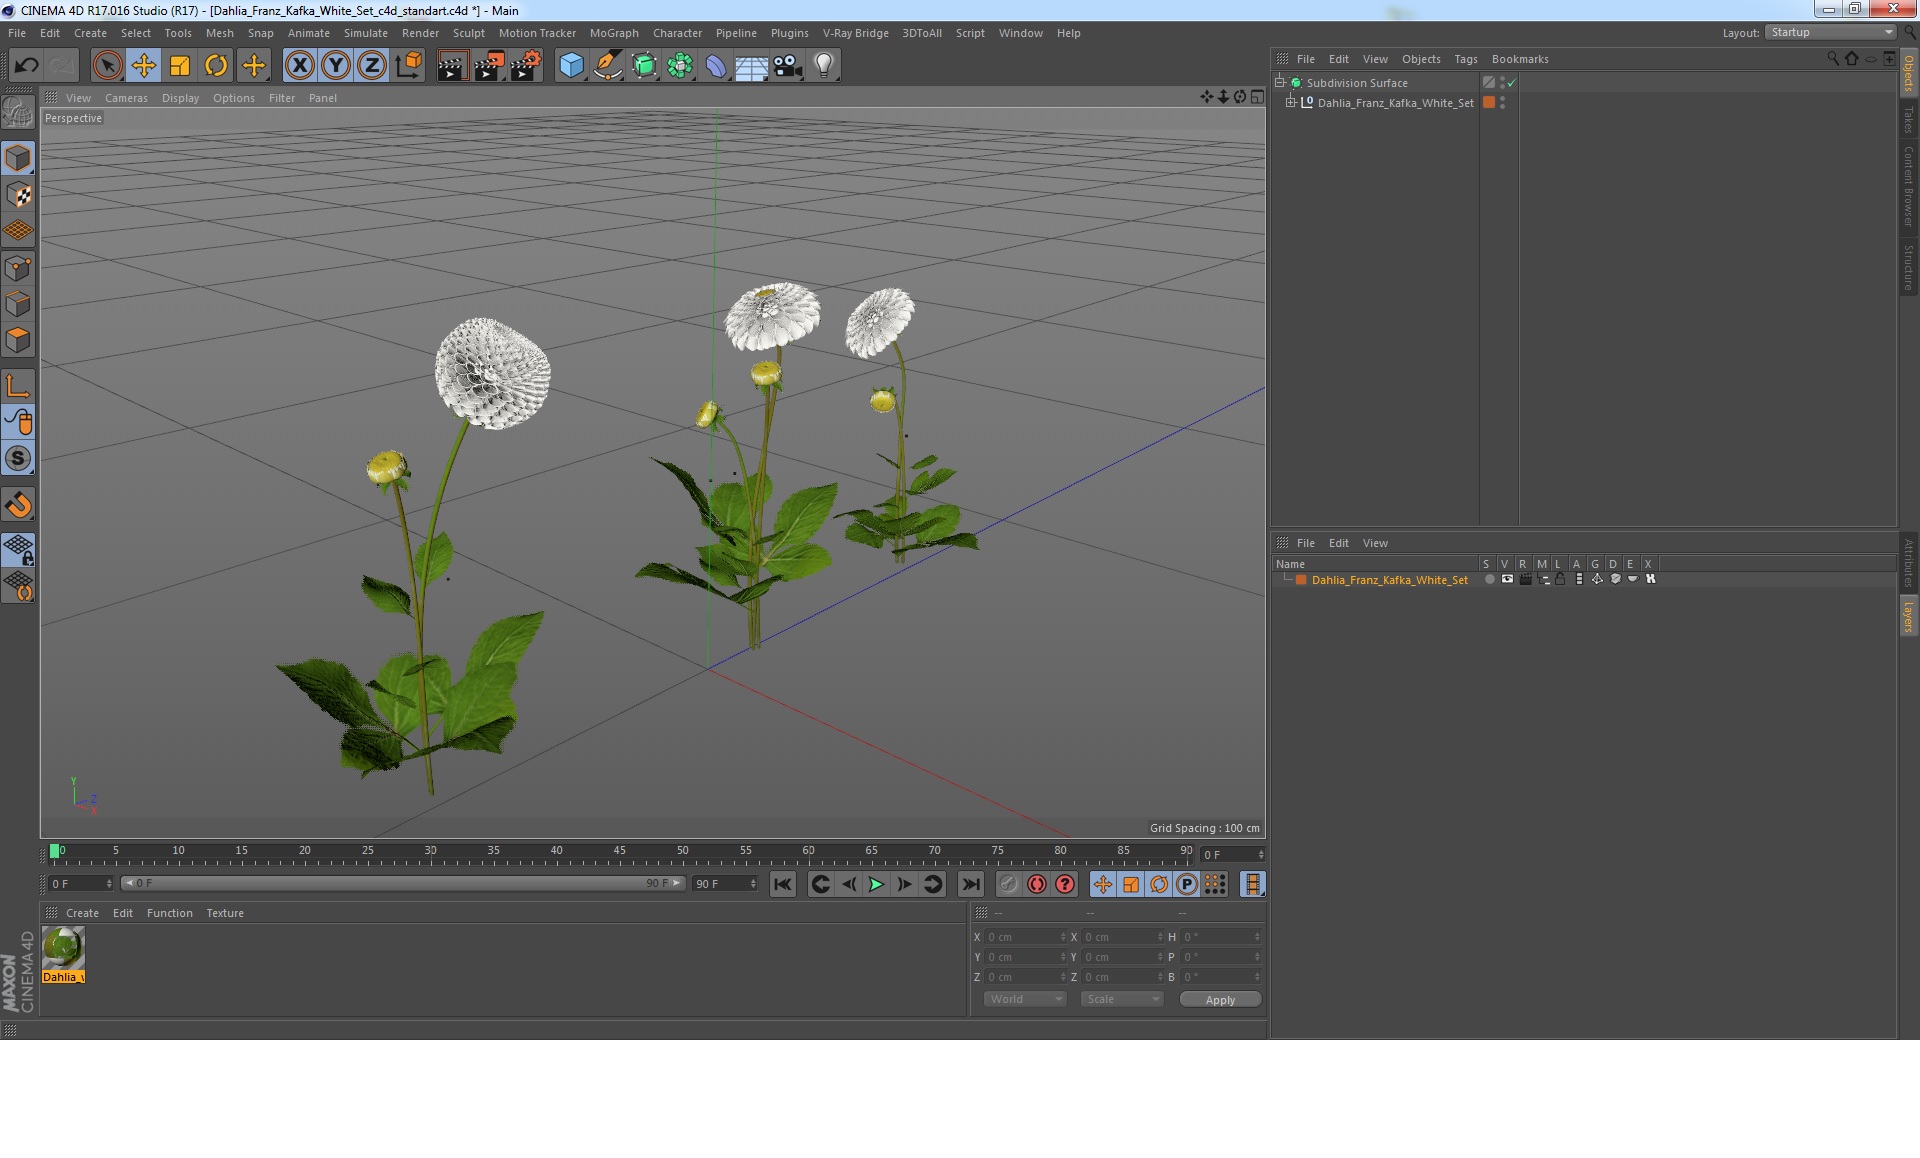The width and height of the screenshot is (1920, 1158).
Task: Enable Edges mode
Action: (x=18, y=304)
